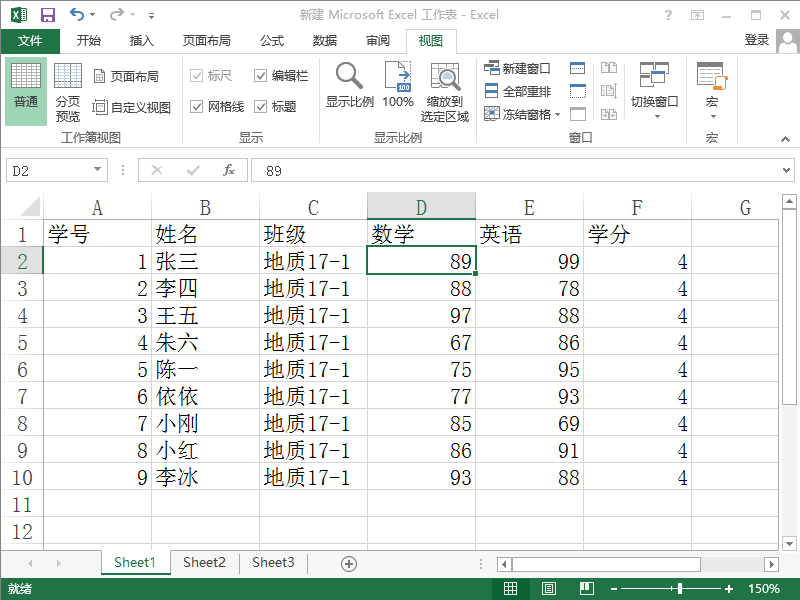Toggle the Gridlines (网格线) checkbox
800x600 pixels.
(196, 107)
